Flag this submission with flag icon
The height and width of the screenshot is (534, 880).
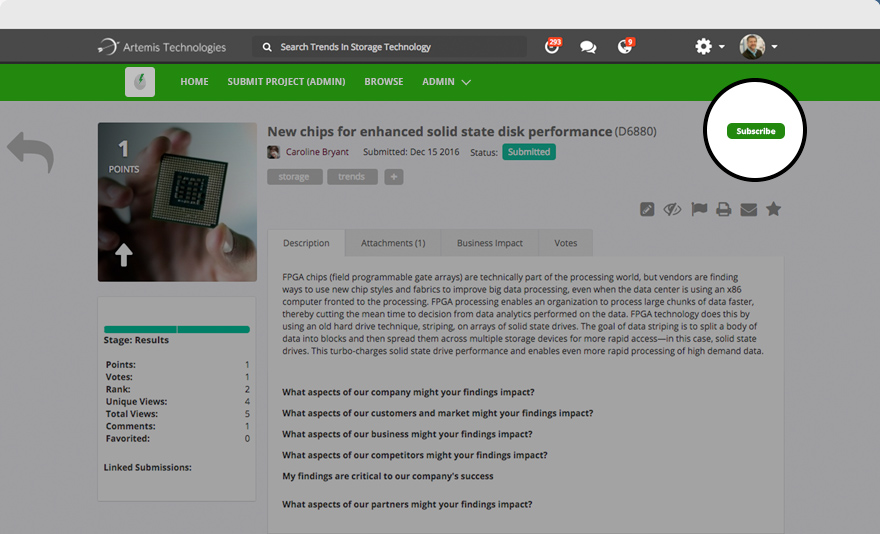[x=699, y=209]
